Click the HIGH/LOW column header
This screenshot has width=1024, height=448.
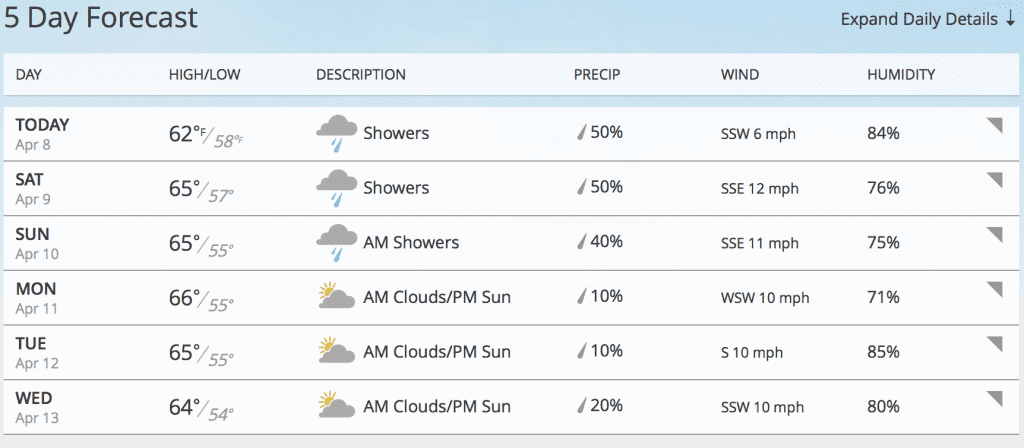[204, 74]
